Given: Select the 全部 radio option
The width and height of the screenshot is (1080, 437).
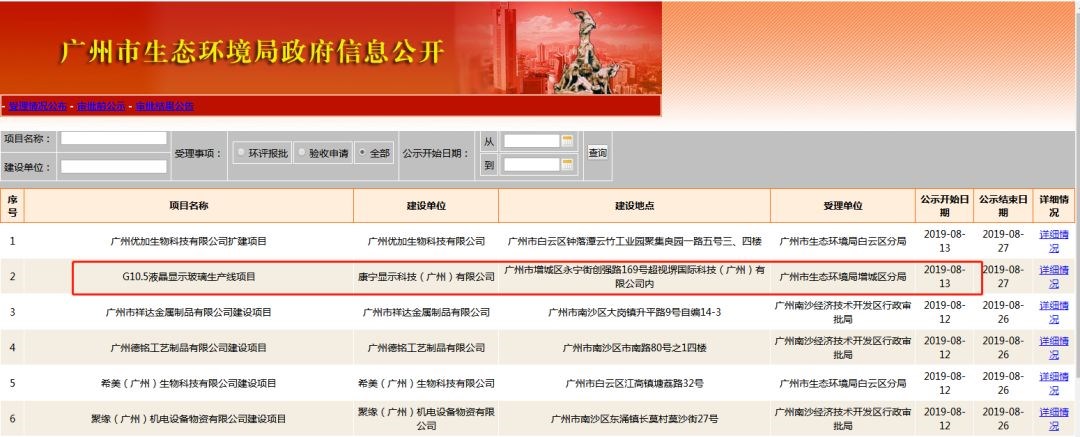Looking at the screenshot, I should [362, 153].
